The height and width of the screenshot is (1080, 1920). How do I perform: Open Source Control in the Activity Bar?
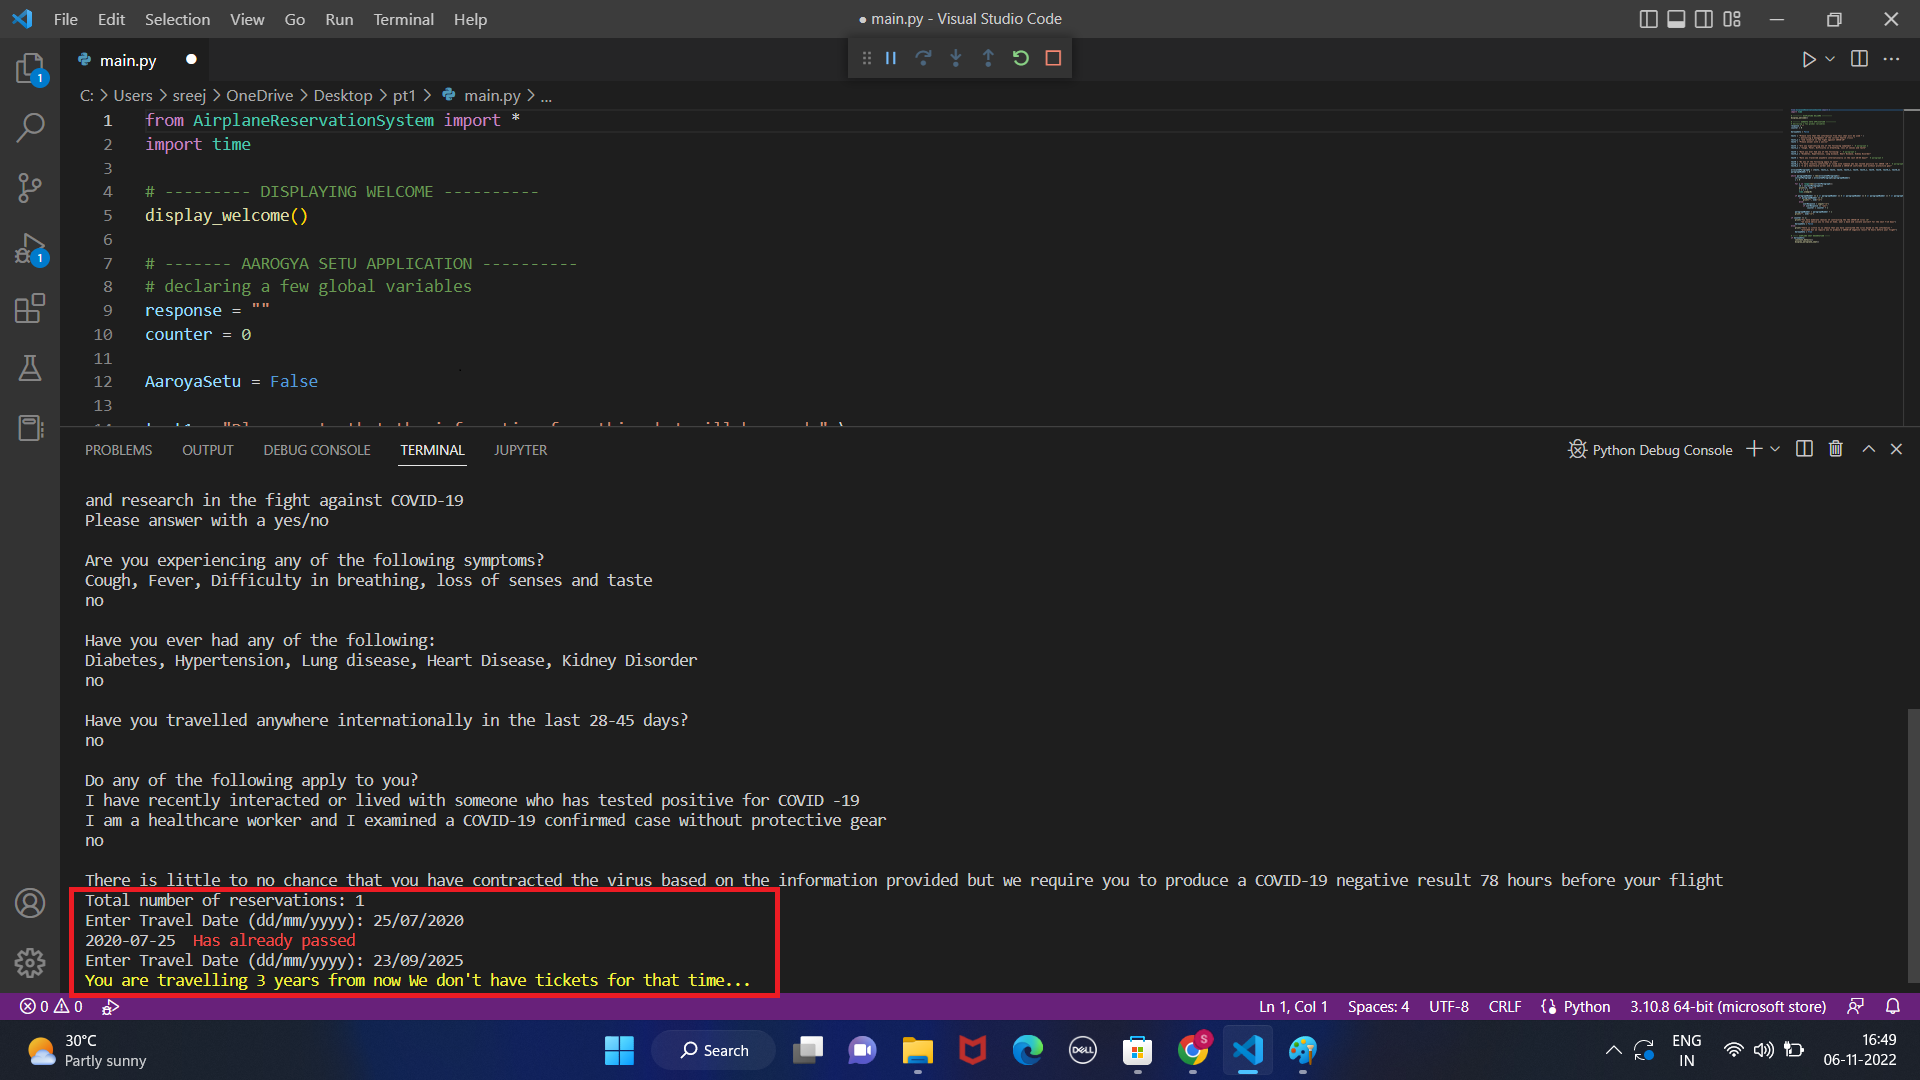coord(30,188)
